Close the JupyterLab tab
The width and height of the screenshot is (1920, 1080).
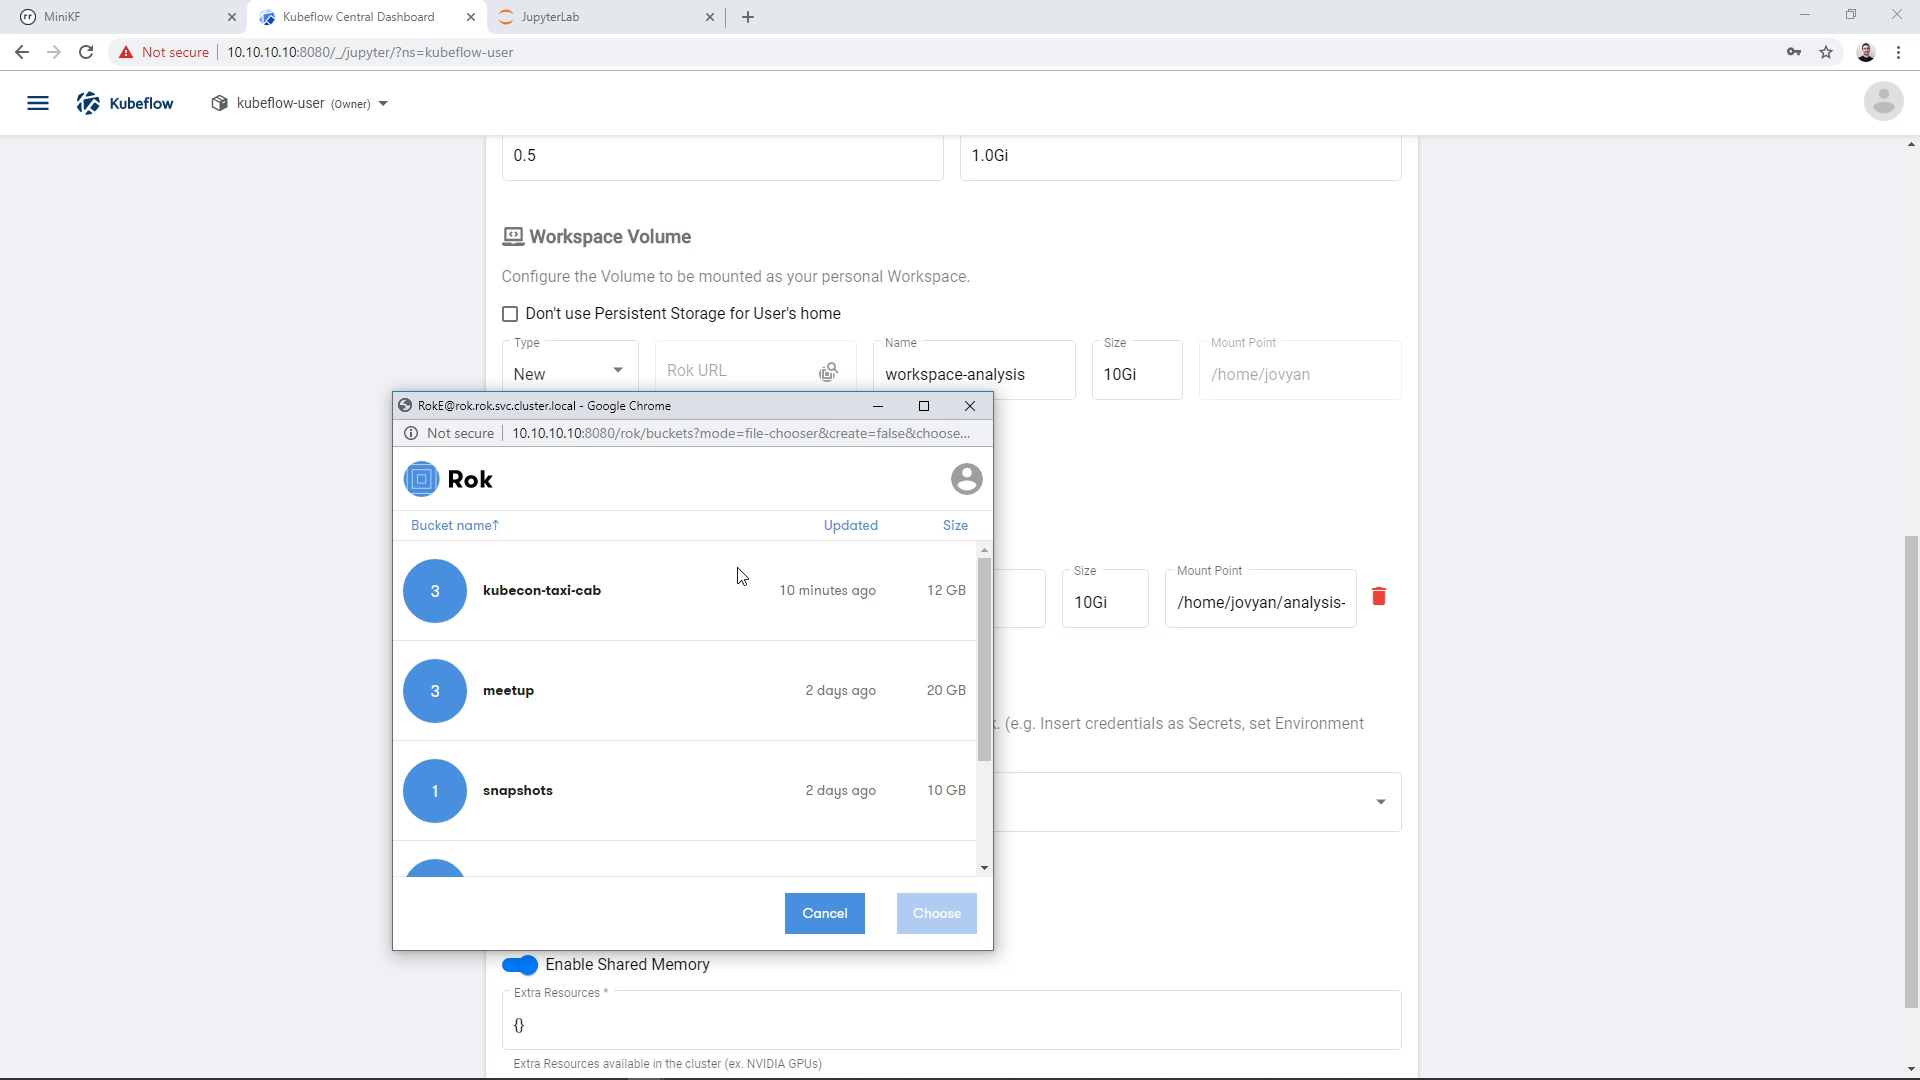click(x=710, y=17)
